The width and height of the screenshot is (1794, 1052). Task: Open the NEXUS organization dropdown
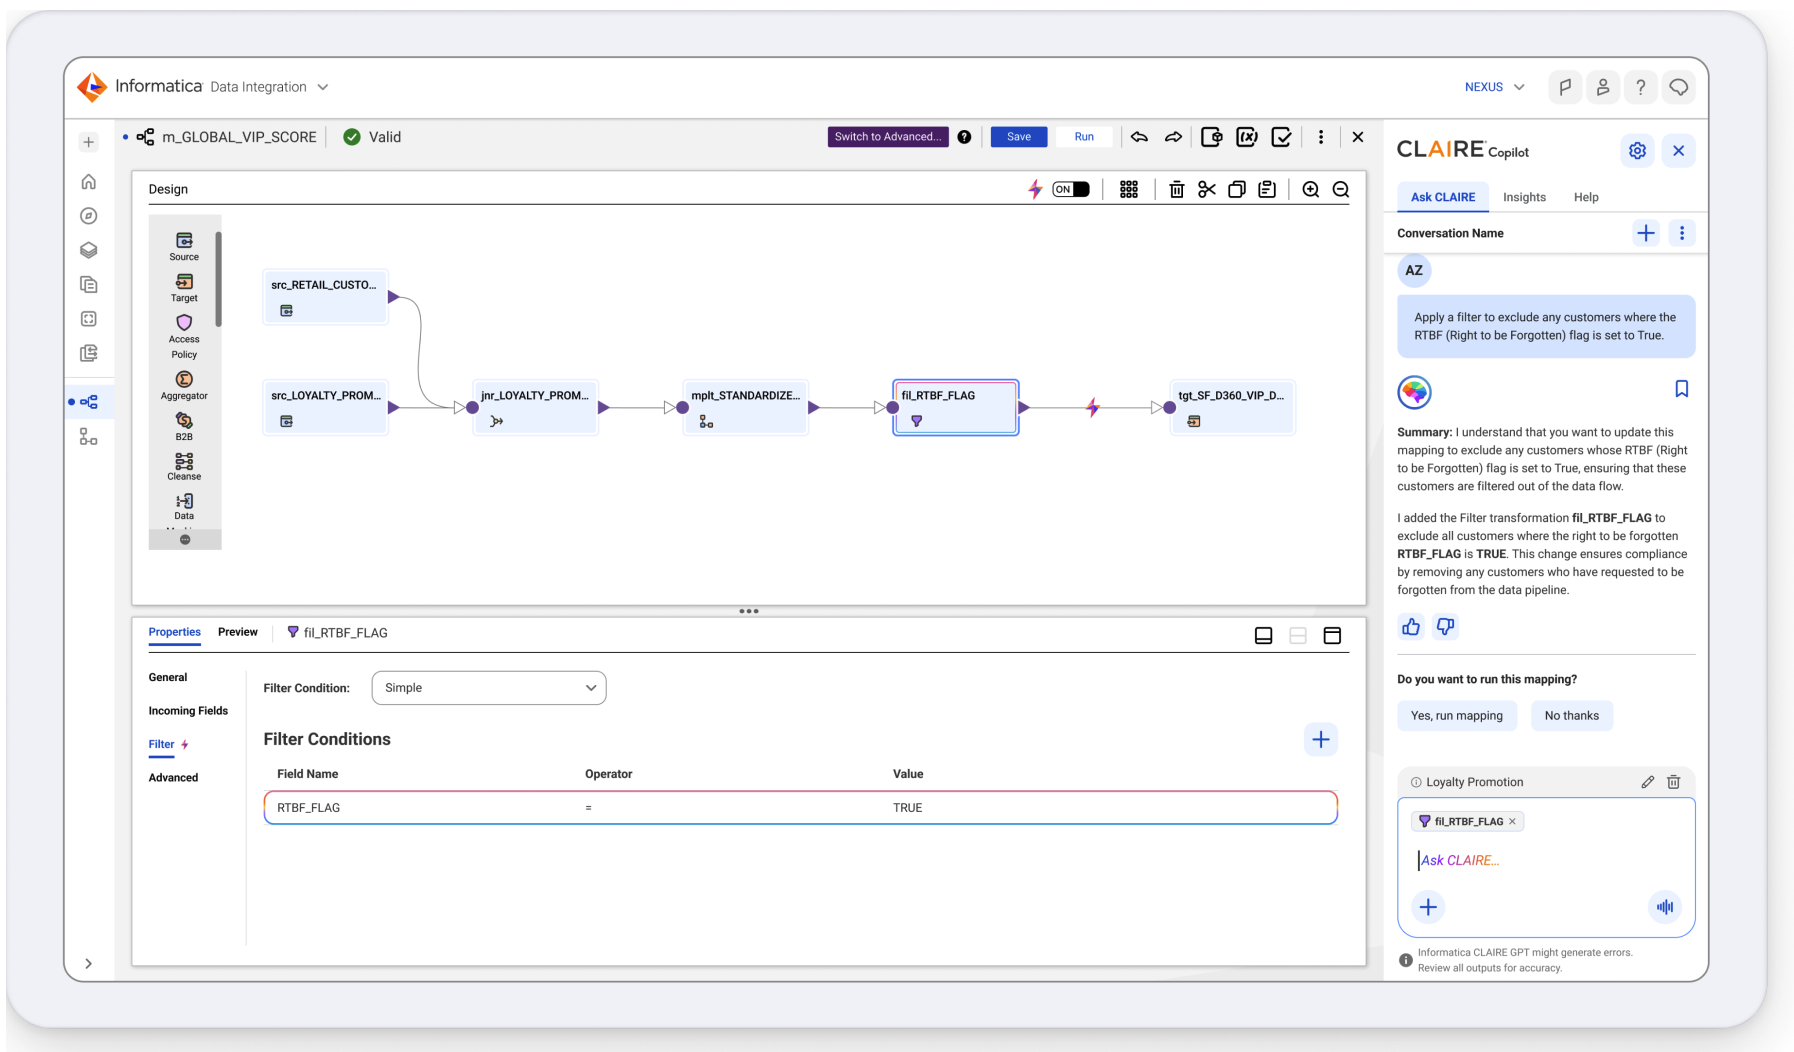pyautogui.click(x=1494, y=87)
